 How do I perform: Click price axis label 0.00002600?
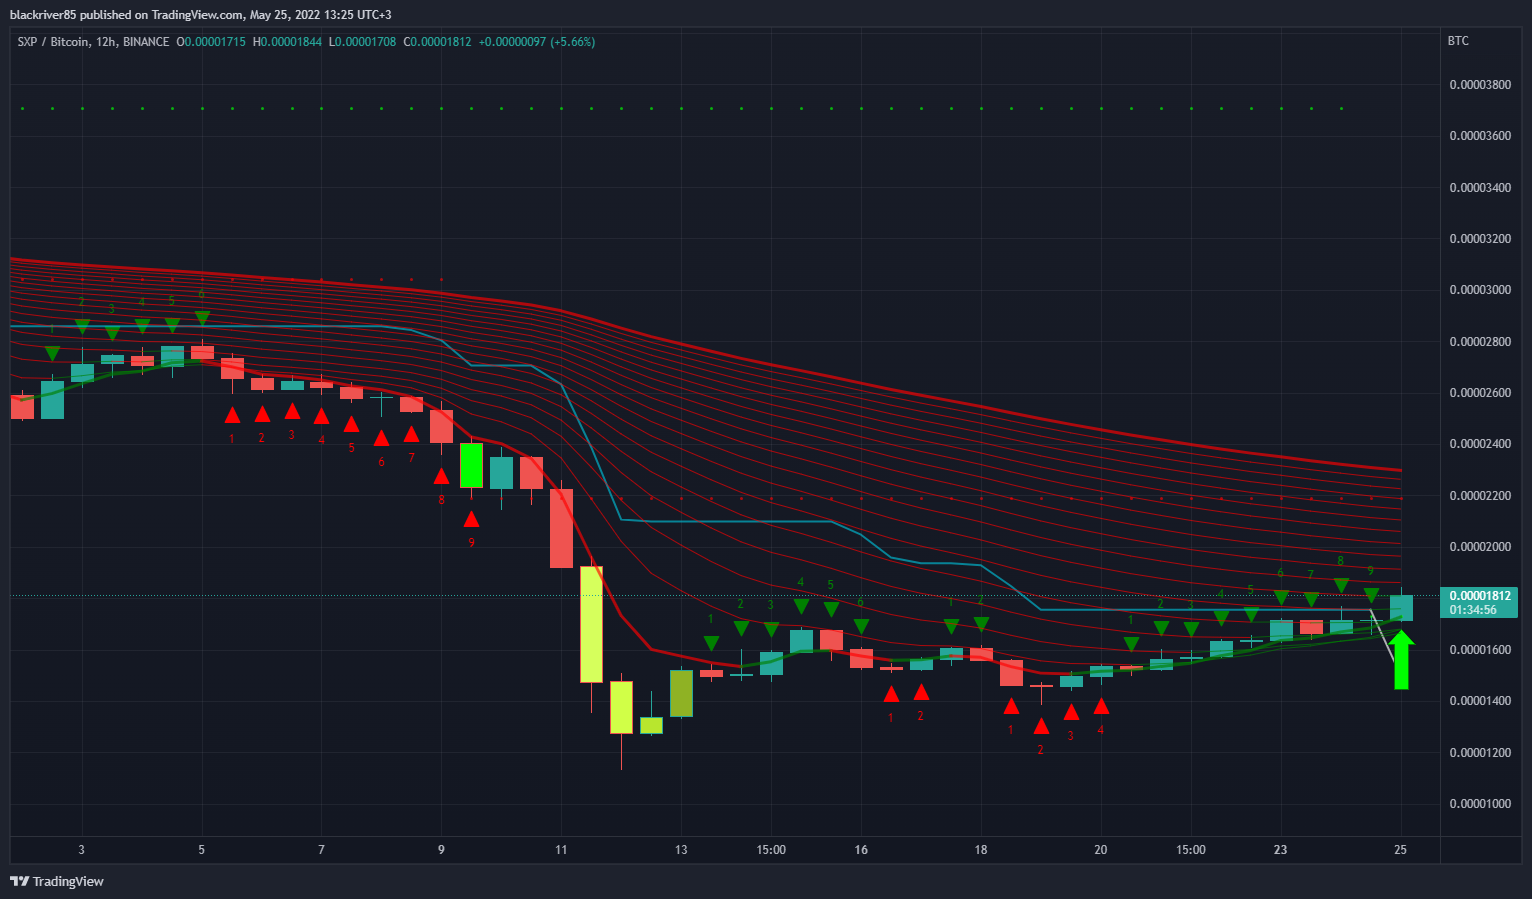[x=1480, y=393]
